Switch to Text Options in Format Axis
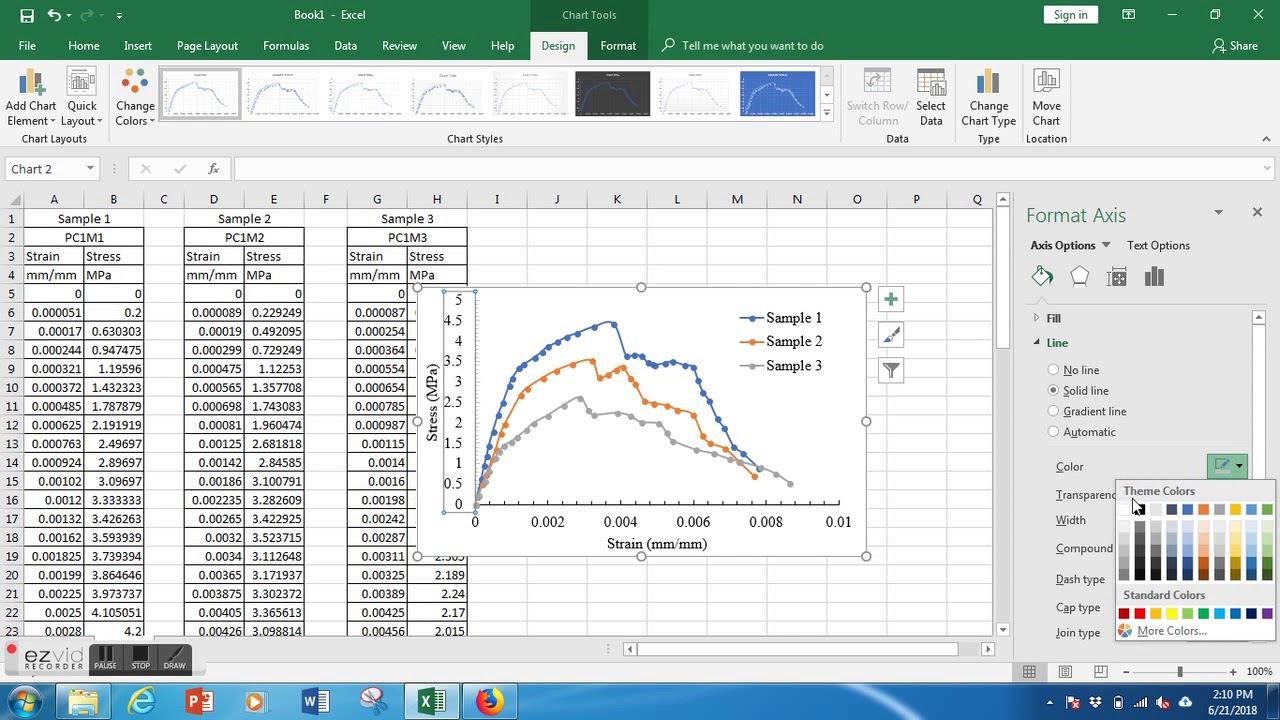 1158,245
